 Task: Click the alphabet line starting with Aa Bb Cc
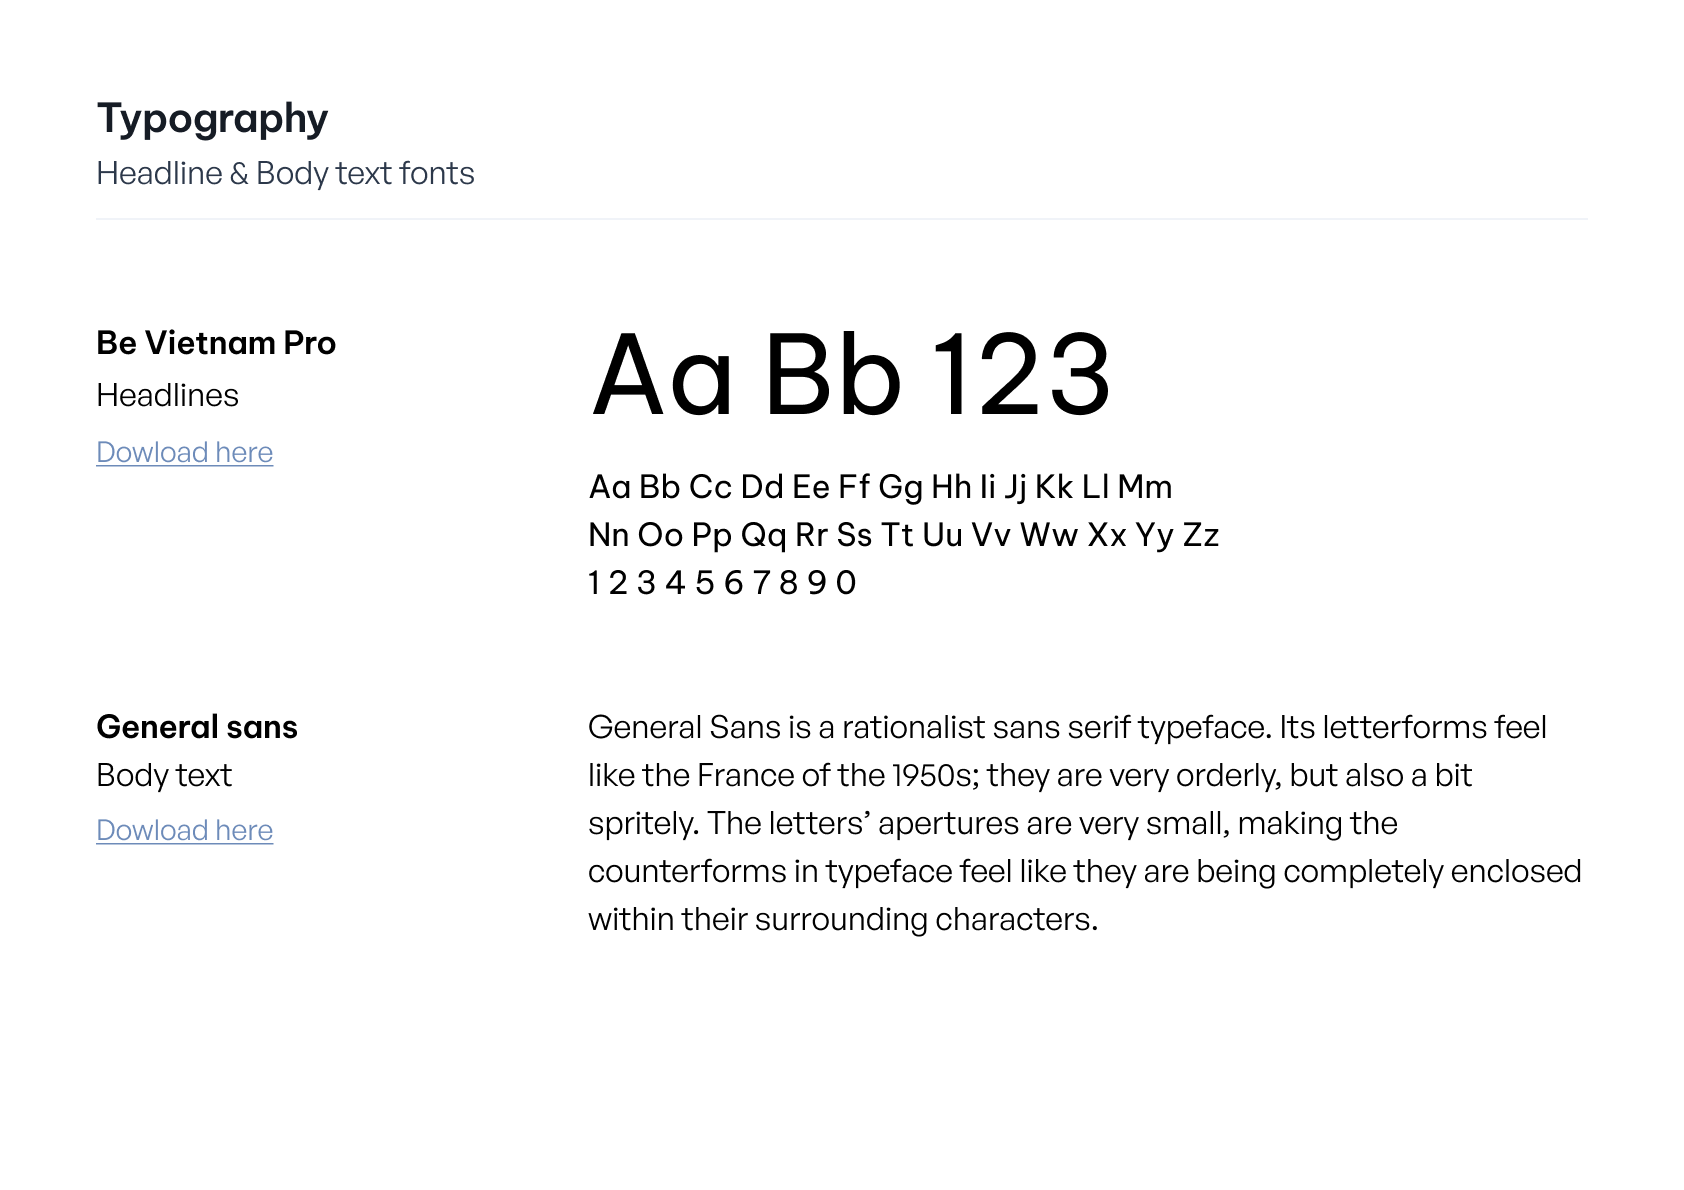click(880, 487)
